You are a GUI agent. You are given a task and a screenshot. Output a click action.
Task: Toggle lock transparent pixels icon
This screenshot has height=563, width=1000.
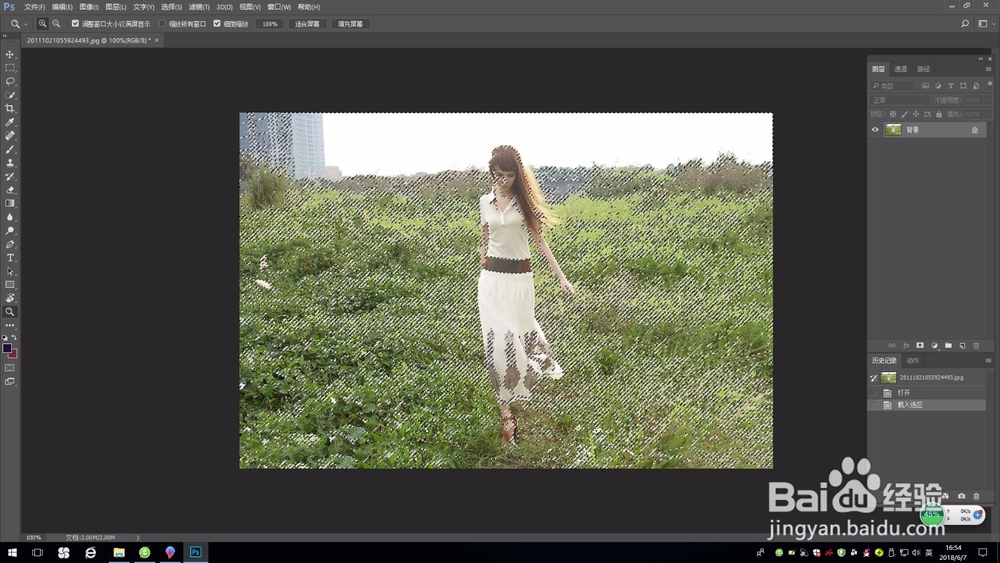pos(893,114)
